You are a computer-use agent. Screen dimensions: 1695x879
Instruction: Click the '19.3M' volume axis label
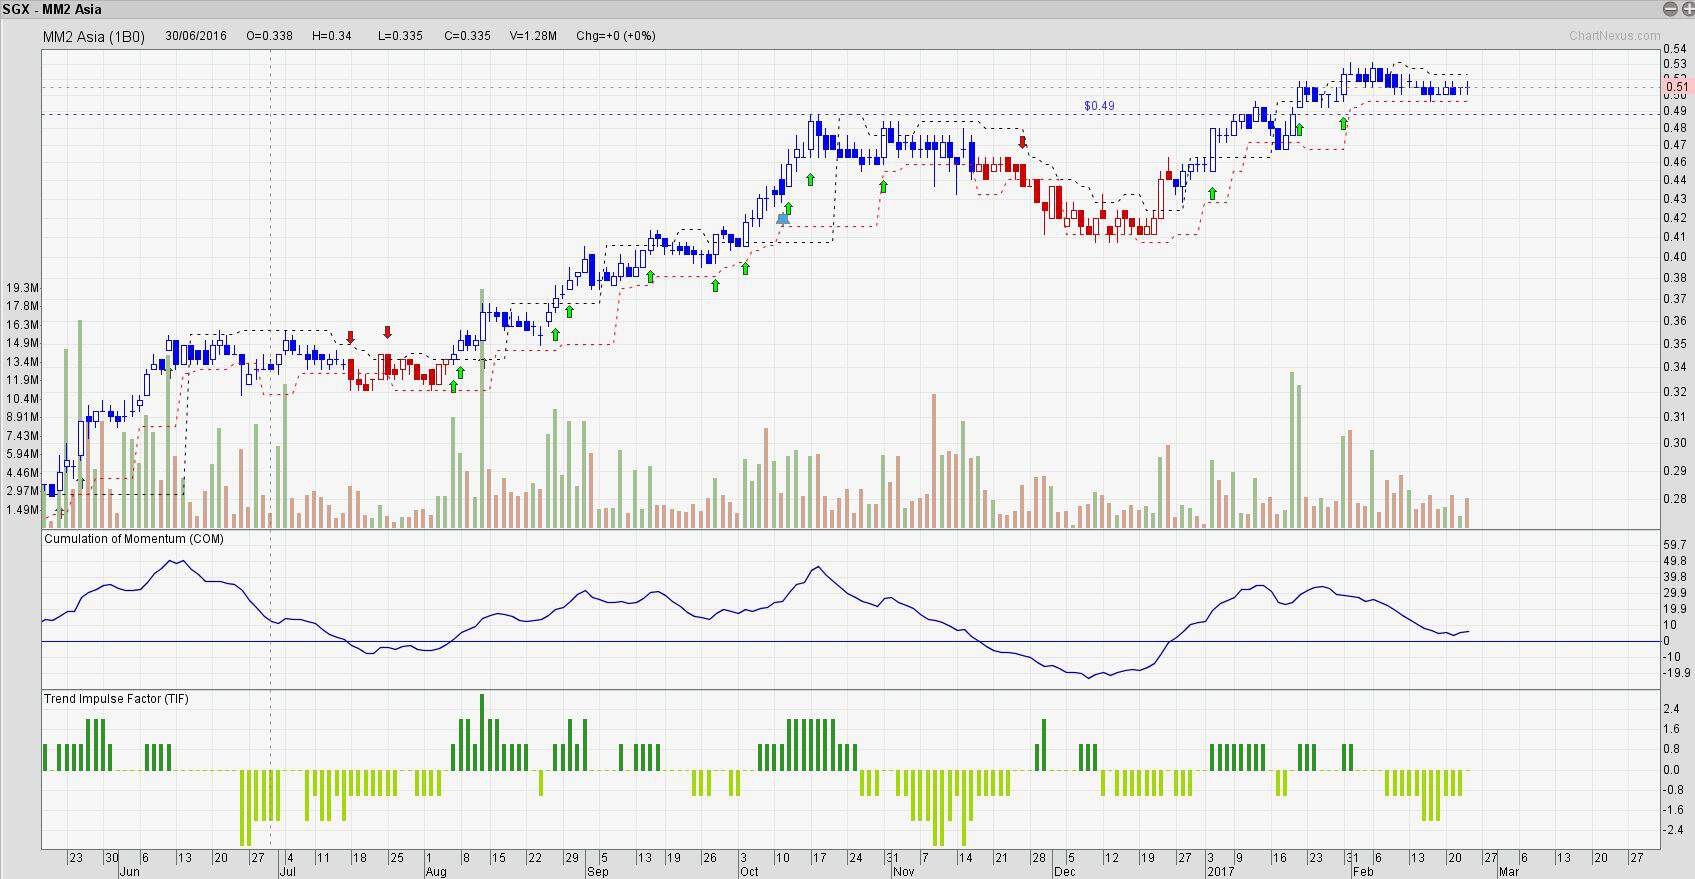pos(22,288)
